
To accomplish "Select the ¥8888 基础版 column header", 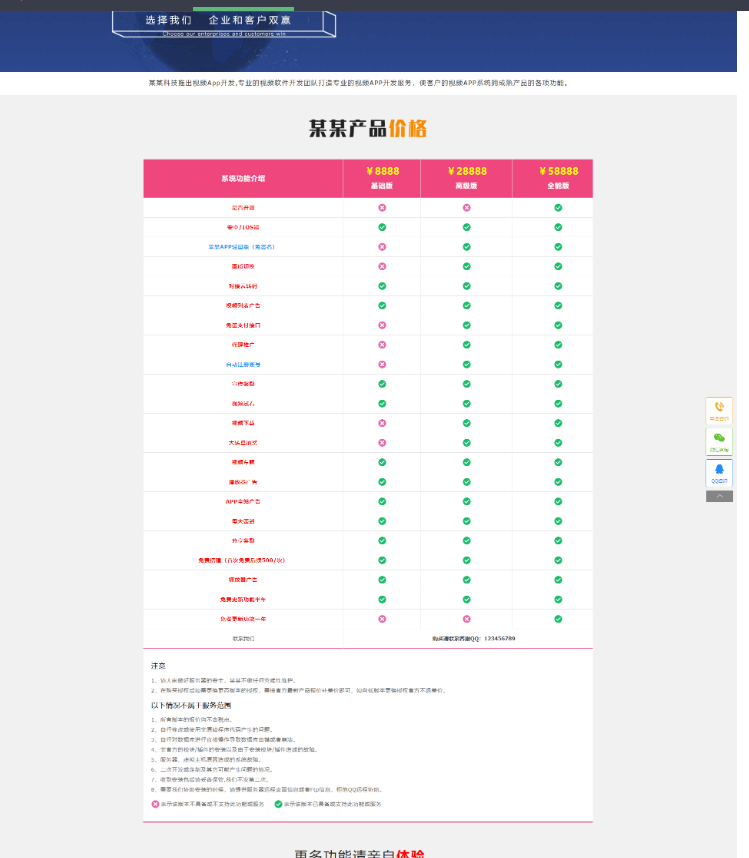I will point(382,178).
